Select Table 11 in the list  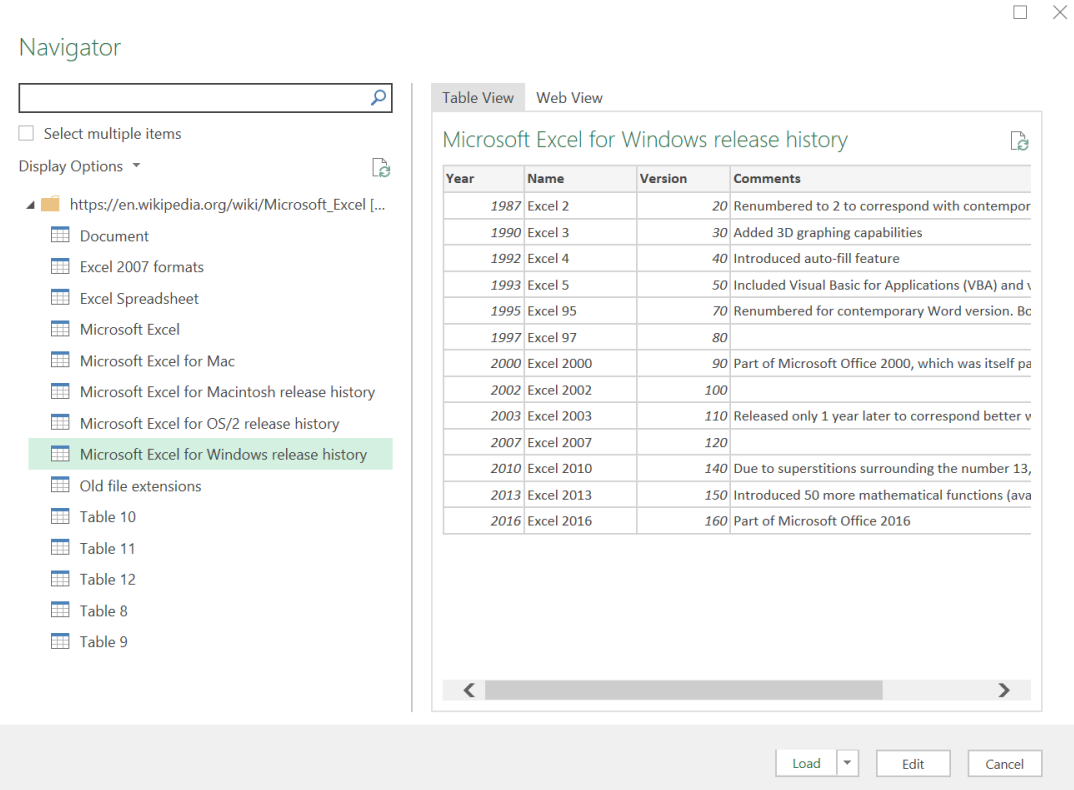108,548
